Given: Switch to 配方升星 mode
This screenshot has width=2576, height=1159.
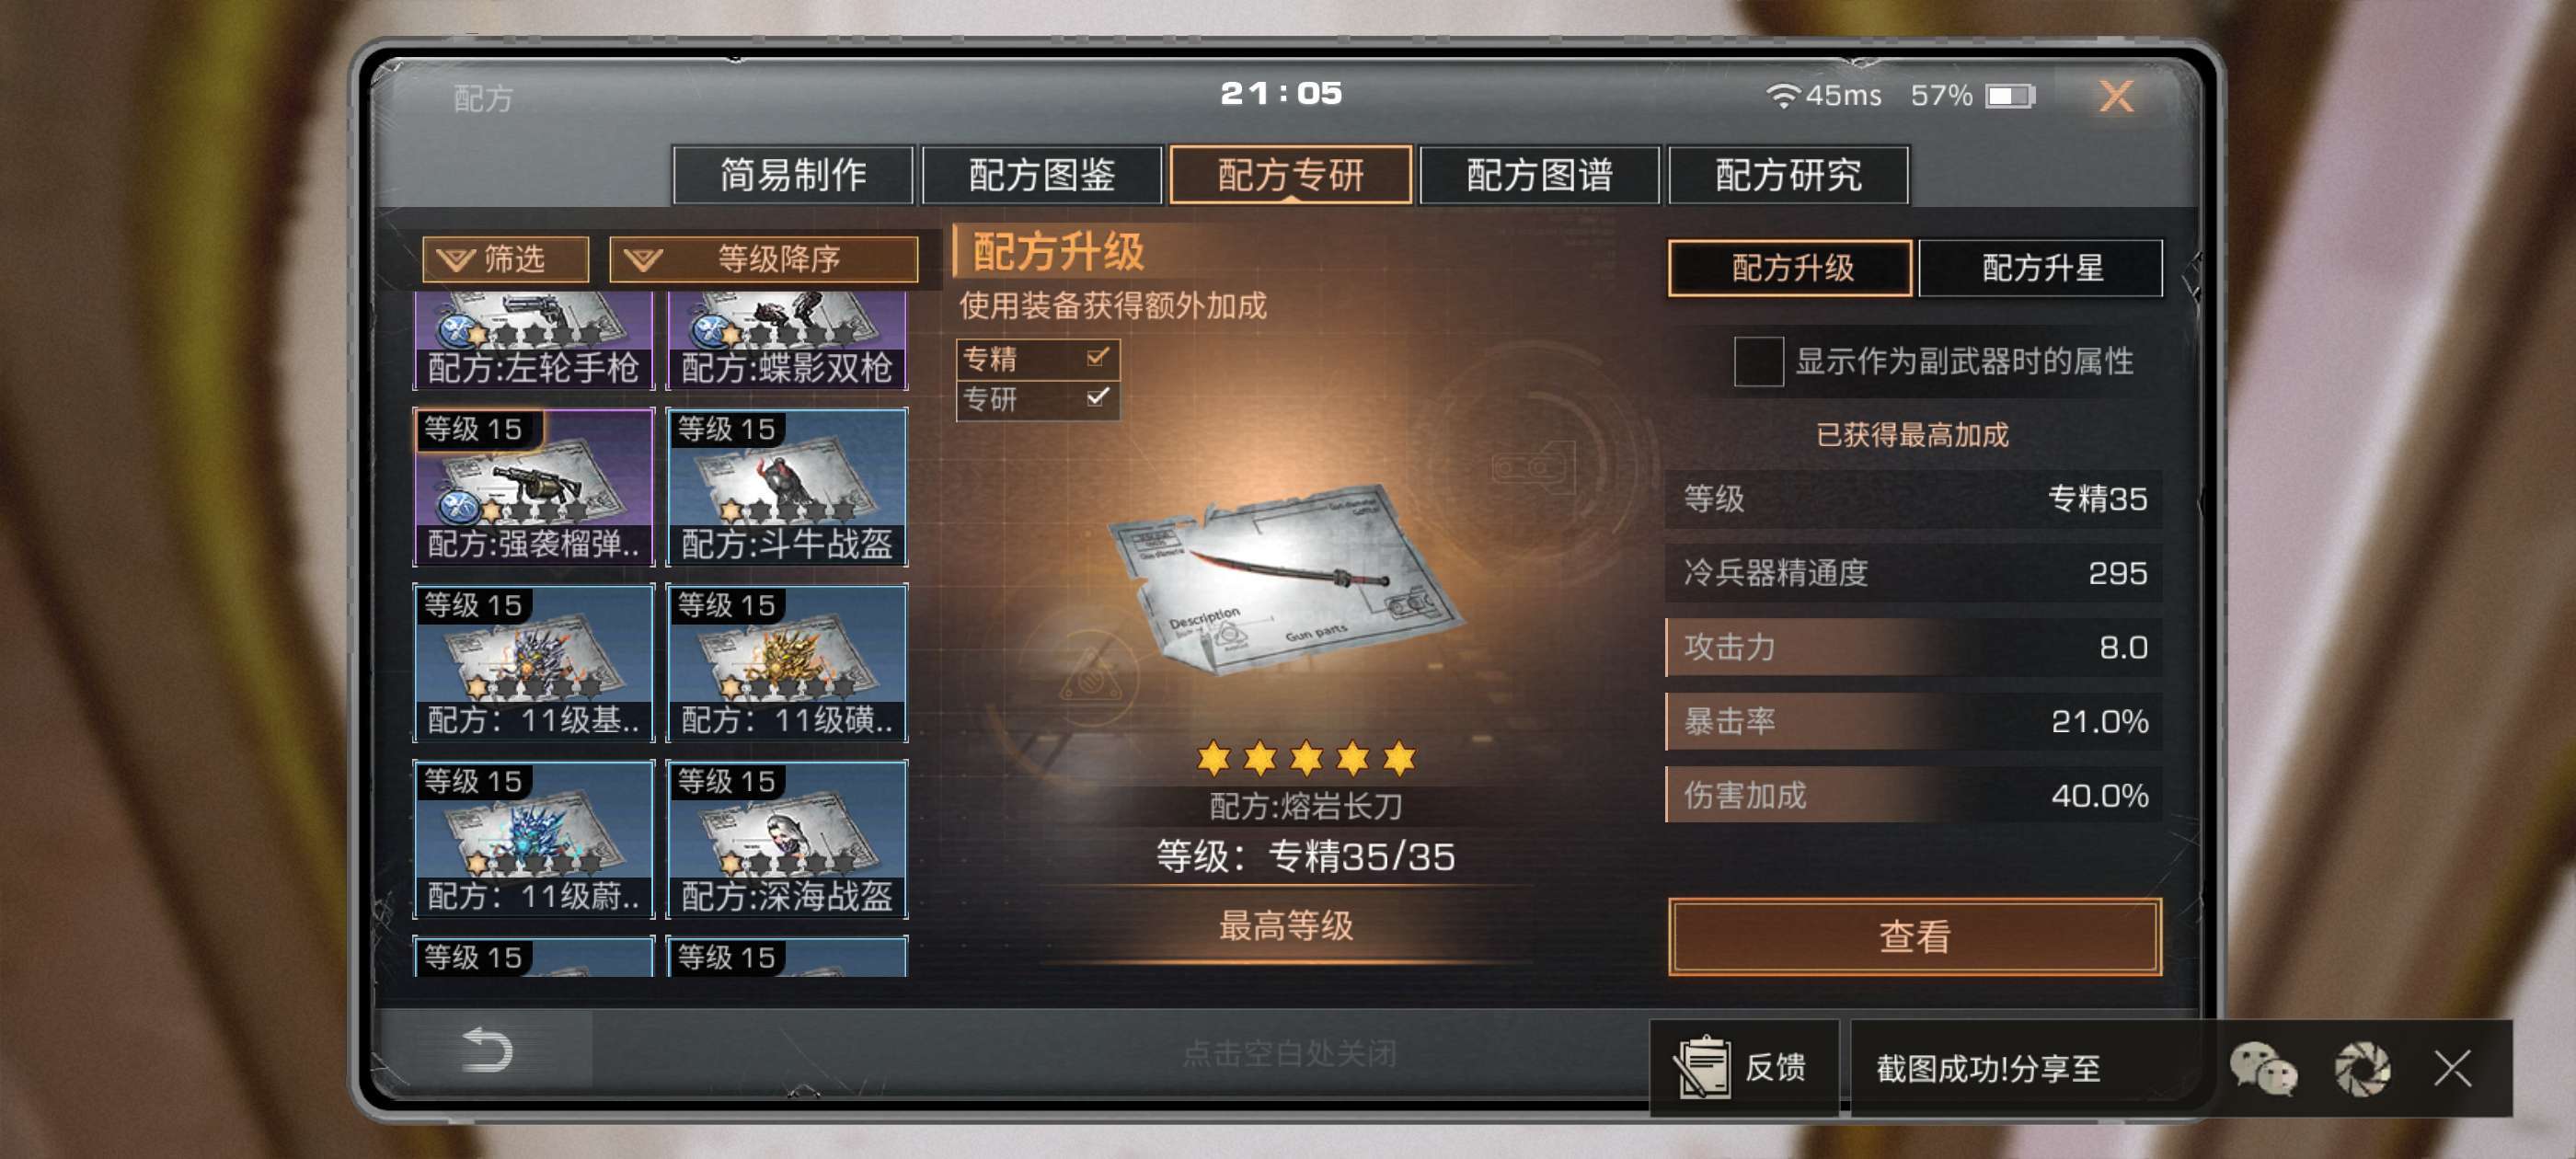Looking at the screenshot, I should click(x=2041, y=268).
